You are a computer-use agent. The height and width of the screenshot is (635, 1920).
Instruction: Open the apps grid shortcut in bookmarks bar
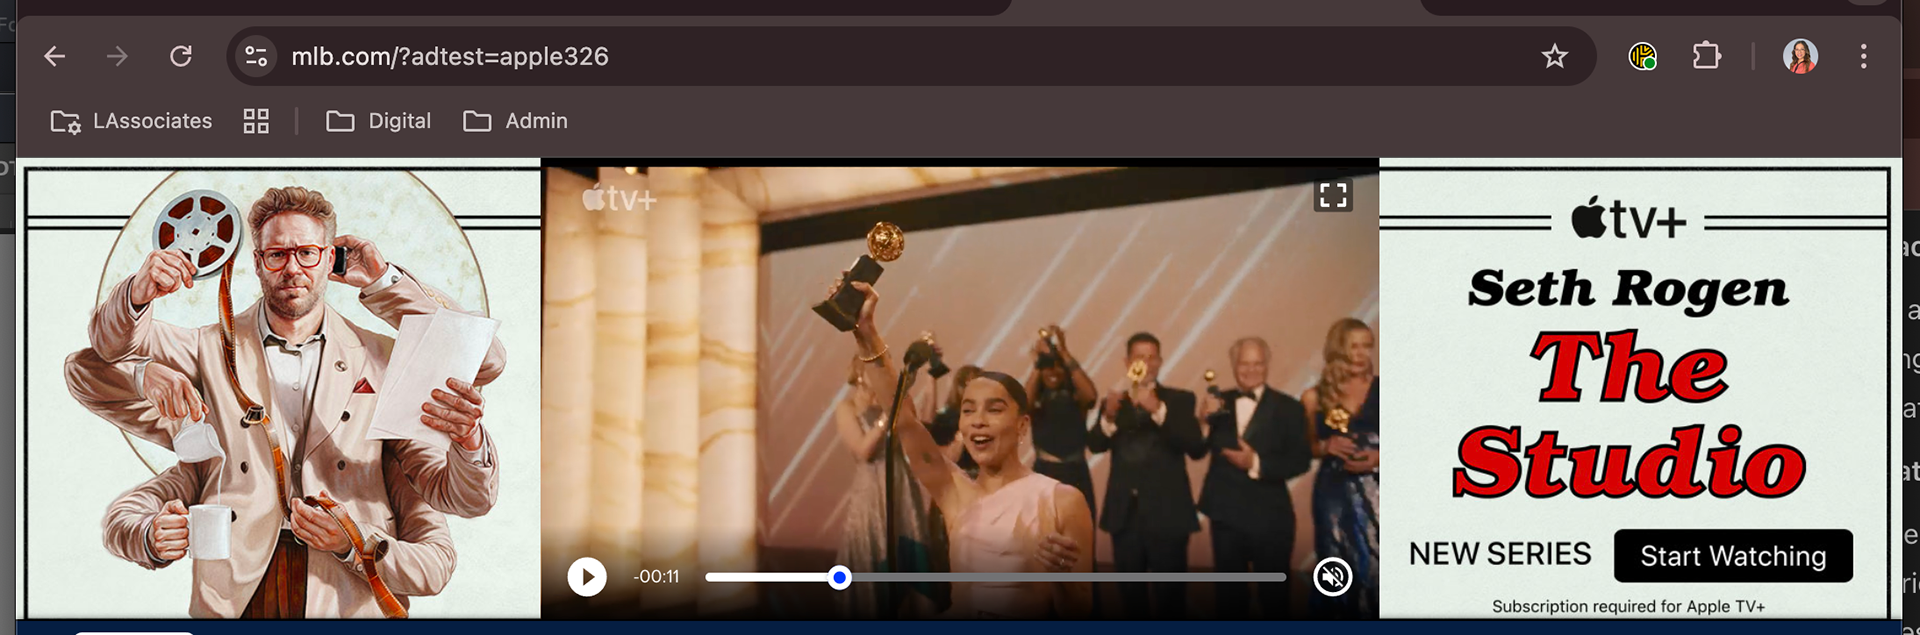[256, 121]
